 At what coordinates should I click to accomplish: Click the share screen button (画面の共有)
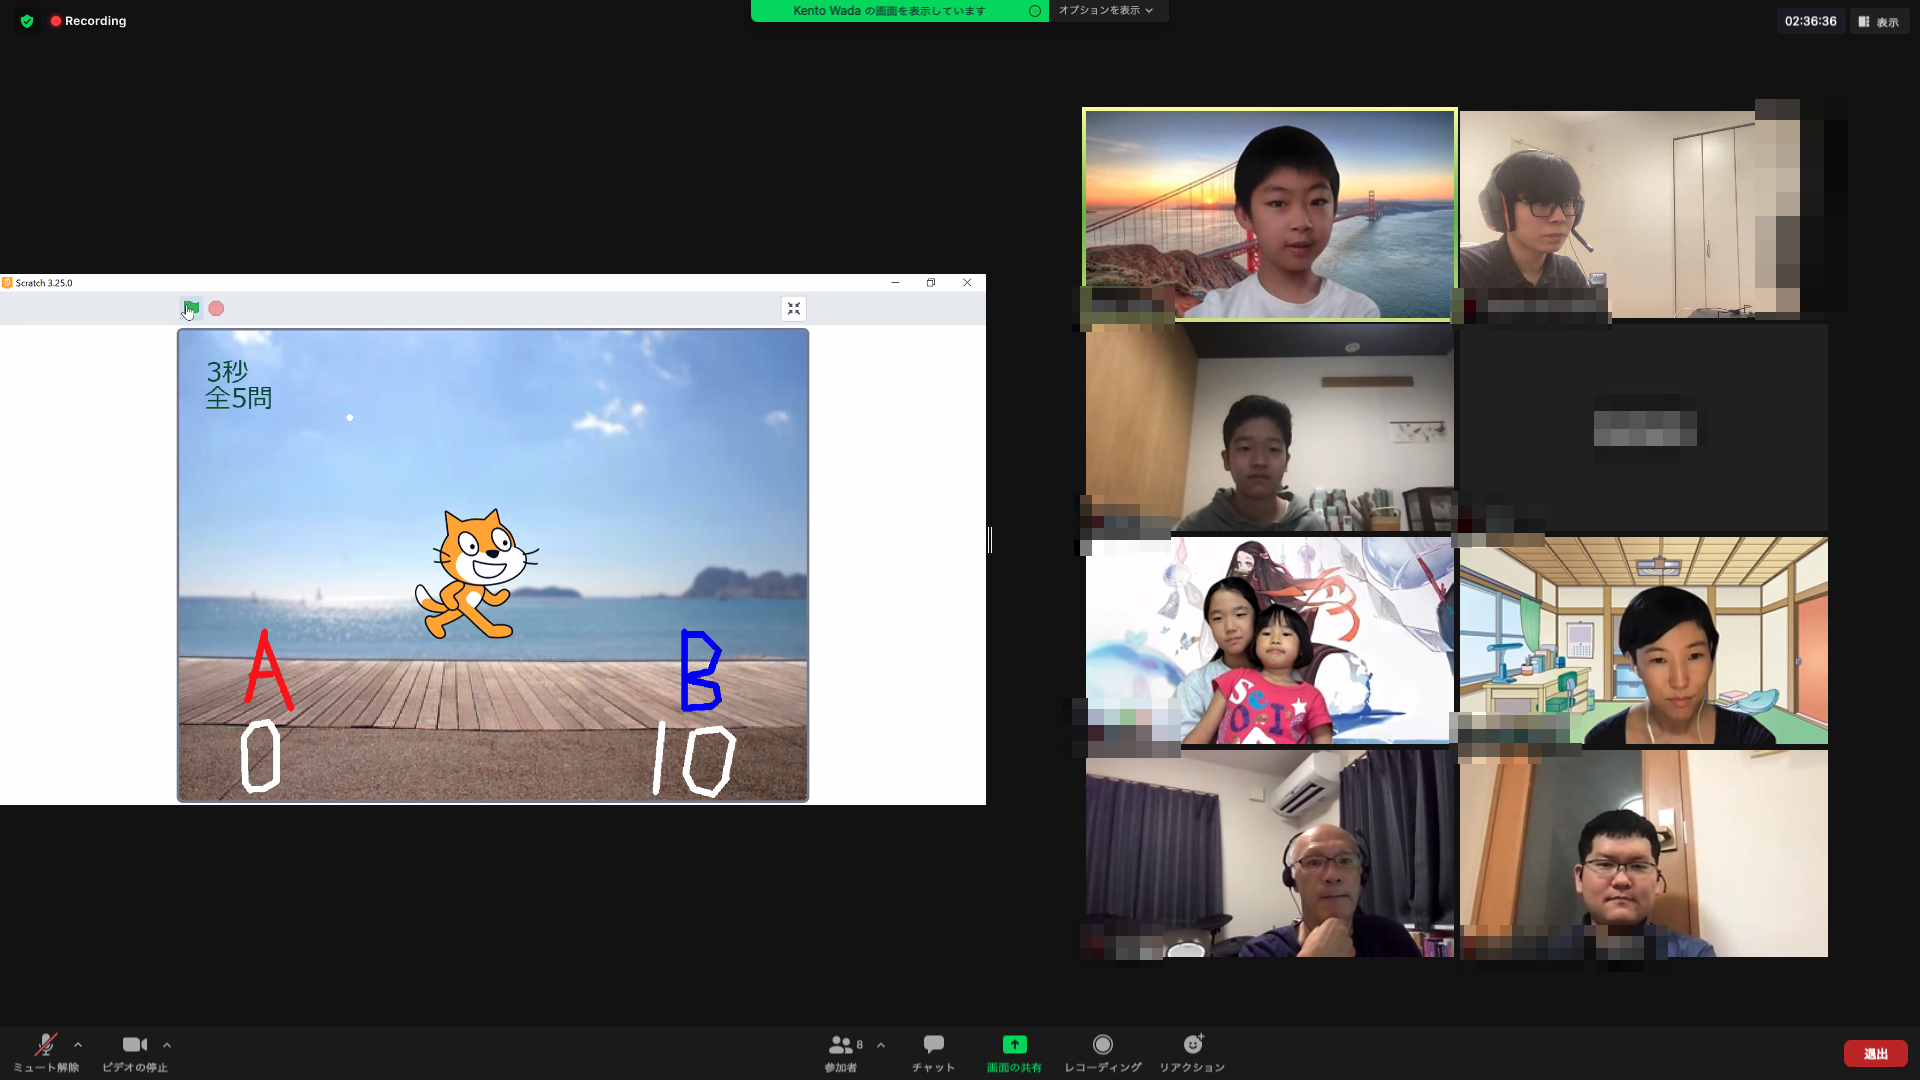point(1014,1053)
